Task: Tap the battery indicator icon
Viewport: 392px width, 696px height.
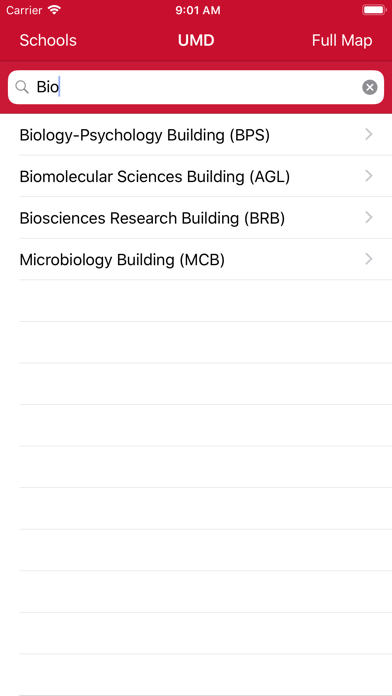Action: [x=373, y=10]
